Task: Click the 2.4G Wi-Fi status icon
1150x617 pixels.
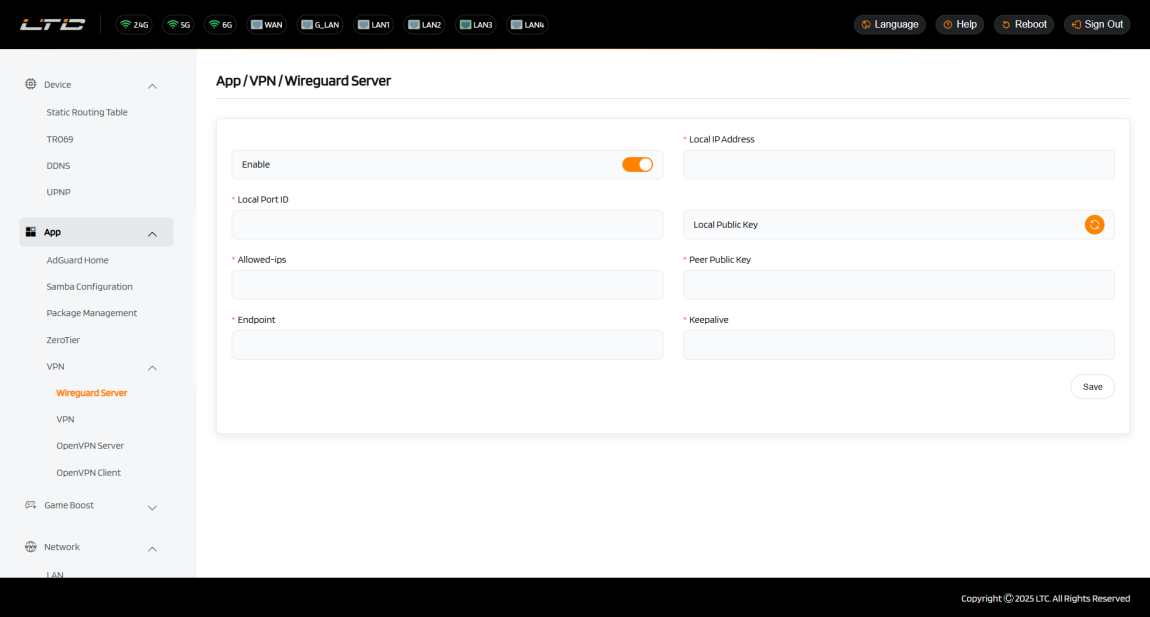Action: click(134, 25)
